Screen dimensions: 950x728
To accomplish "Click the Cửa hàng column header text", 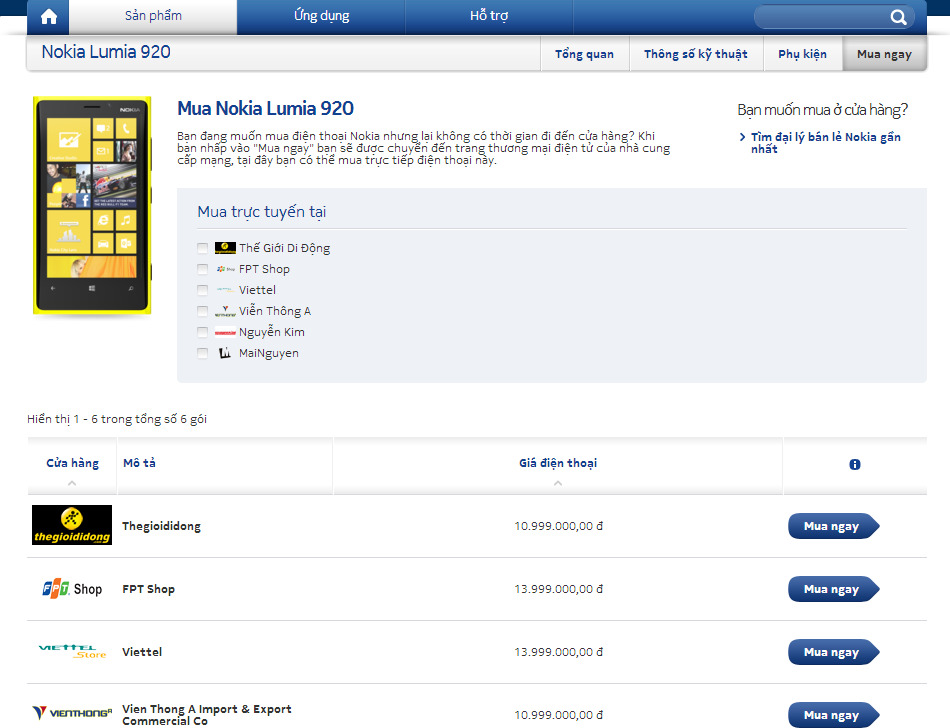I will point(72,463).
